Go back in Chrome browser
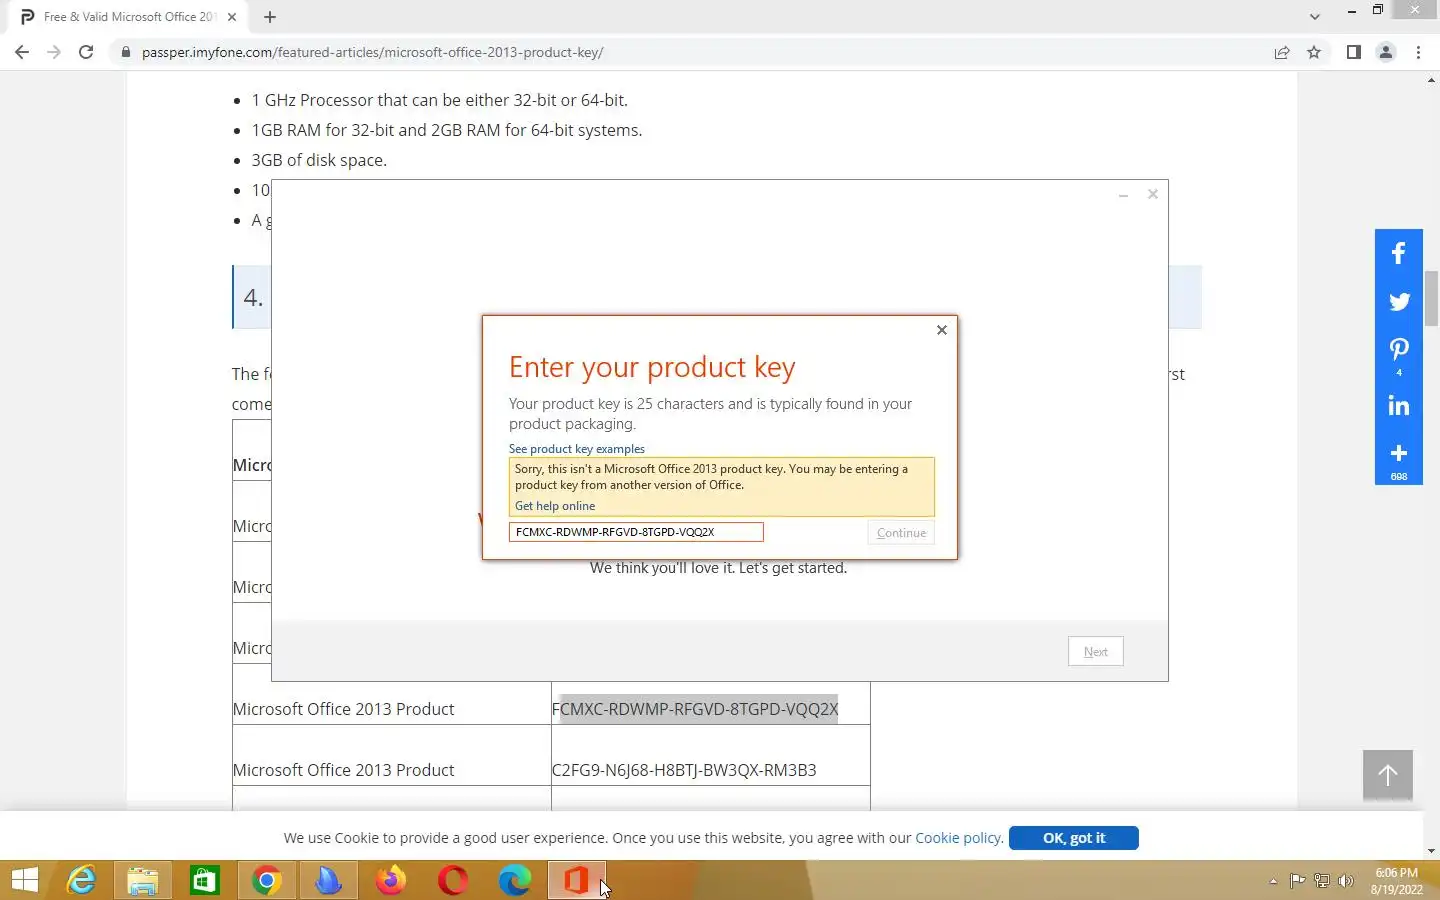 click(22, 52)
